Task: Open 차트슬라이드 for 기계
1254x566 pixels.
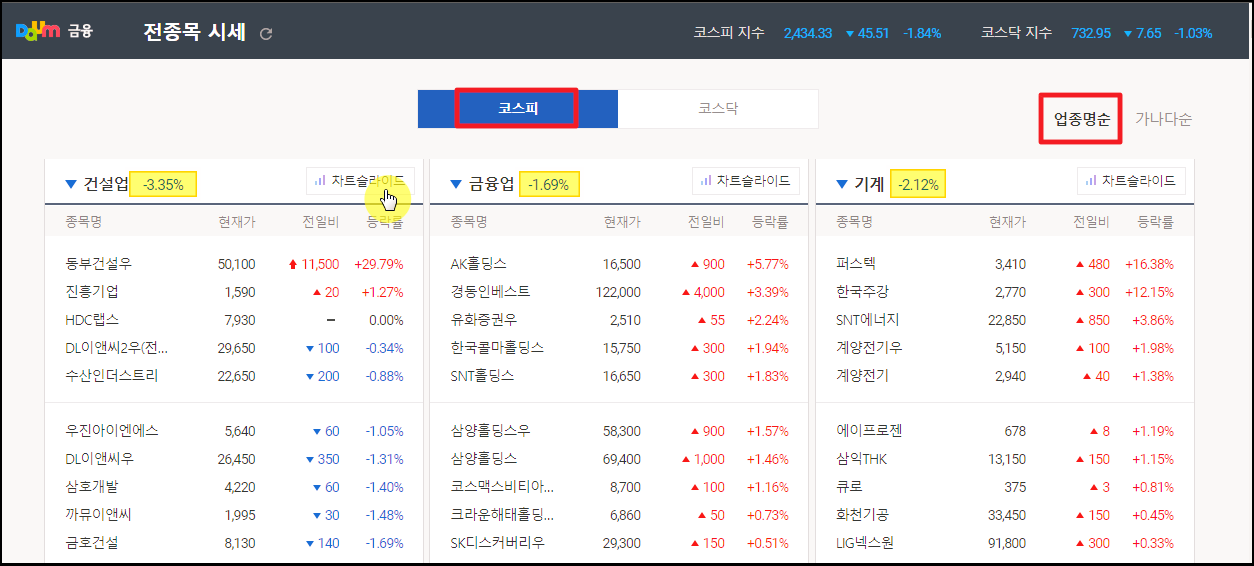Action: coord(1131,181)
